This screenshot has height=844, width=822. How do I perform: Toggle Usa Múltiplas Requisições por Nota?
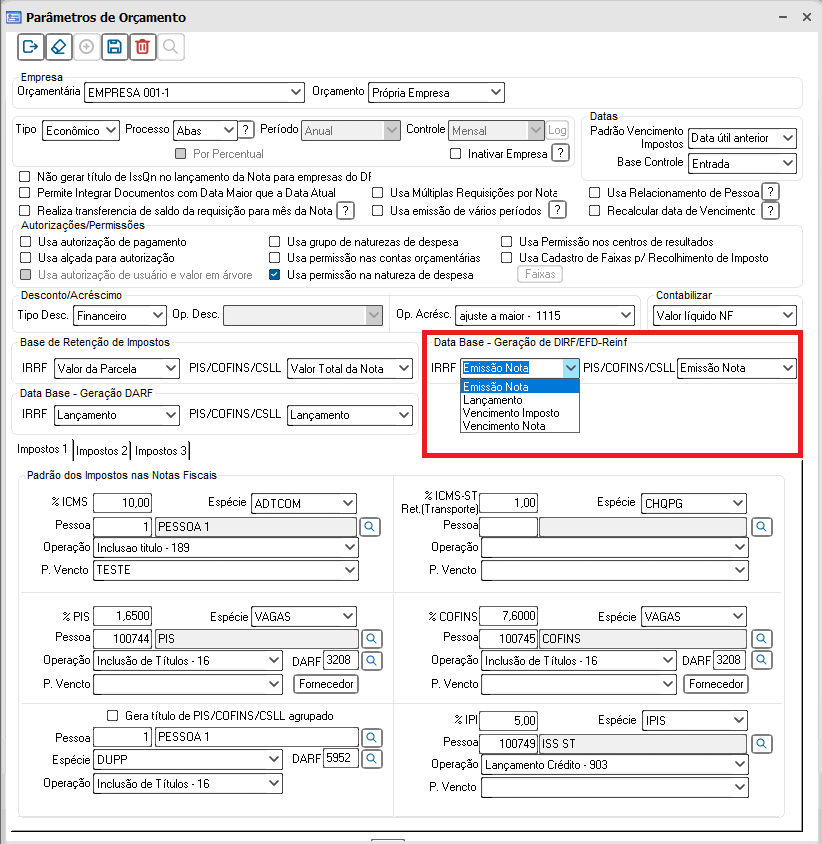[378, 193]
